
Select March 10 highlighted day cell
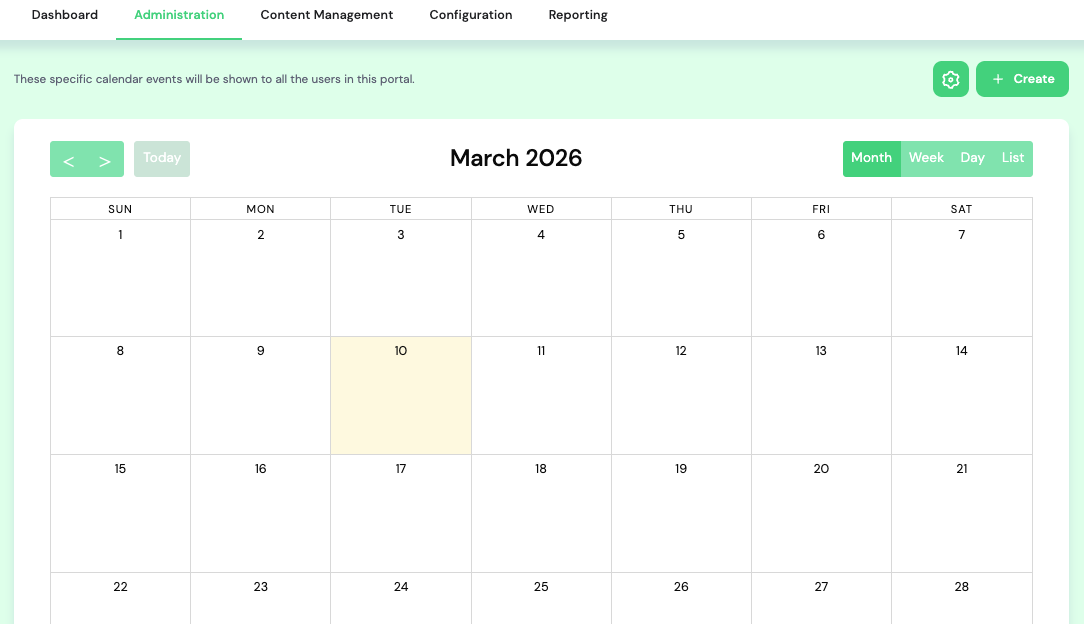point(401,395)
